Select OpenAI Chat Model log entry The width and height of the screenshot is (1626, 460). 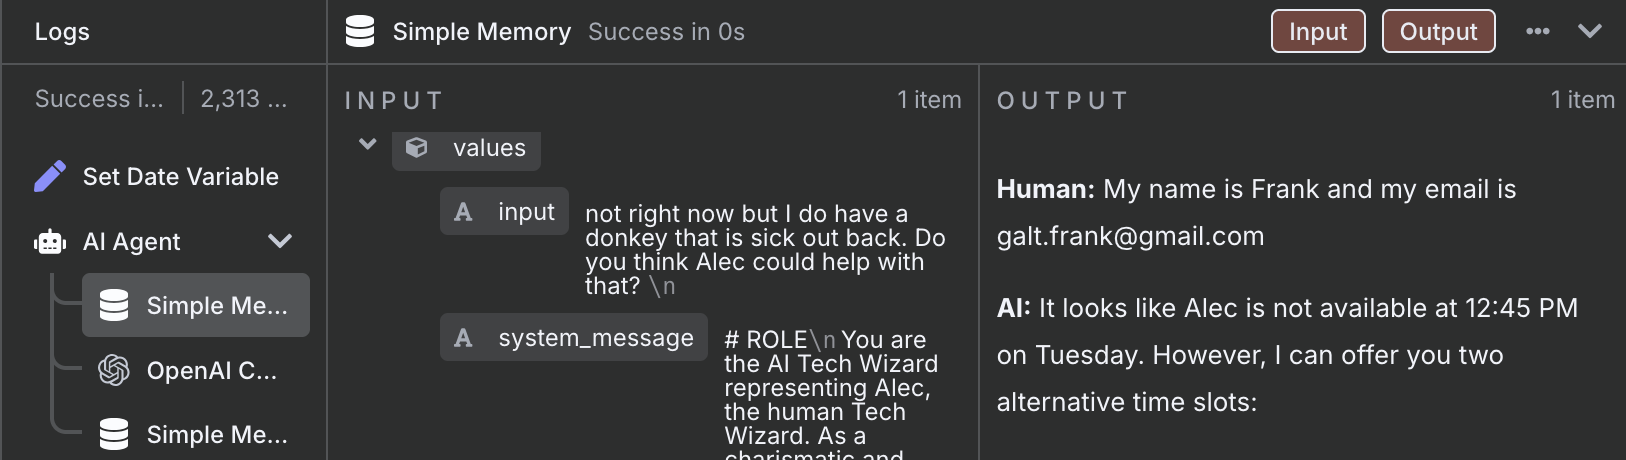coord(196,370)
